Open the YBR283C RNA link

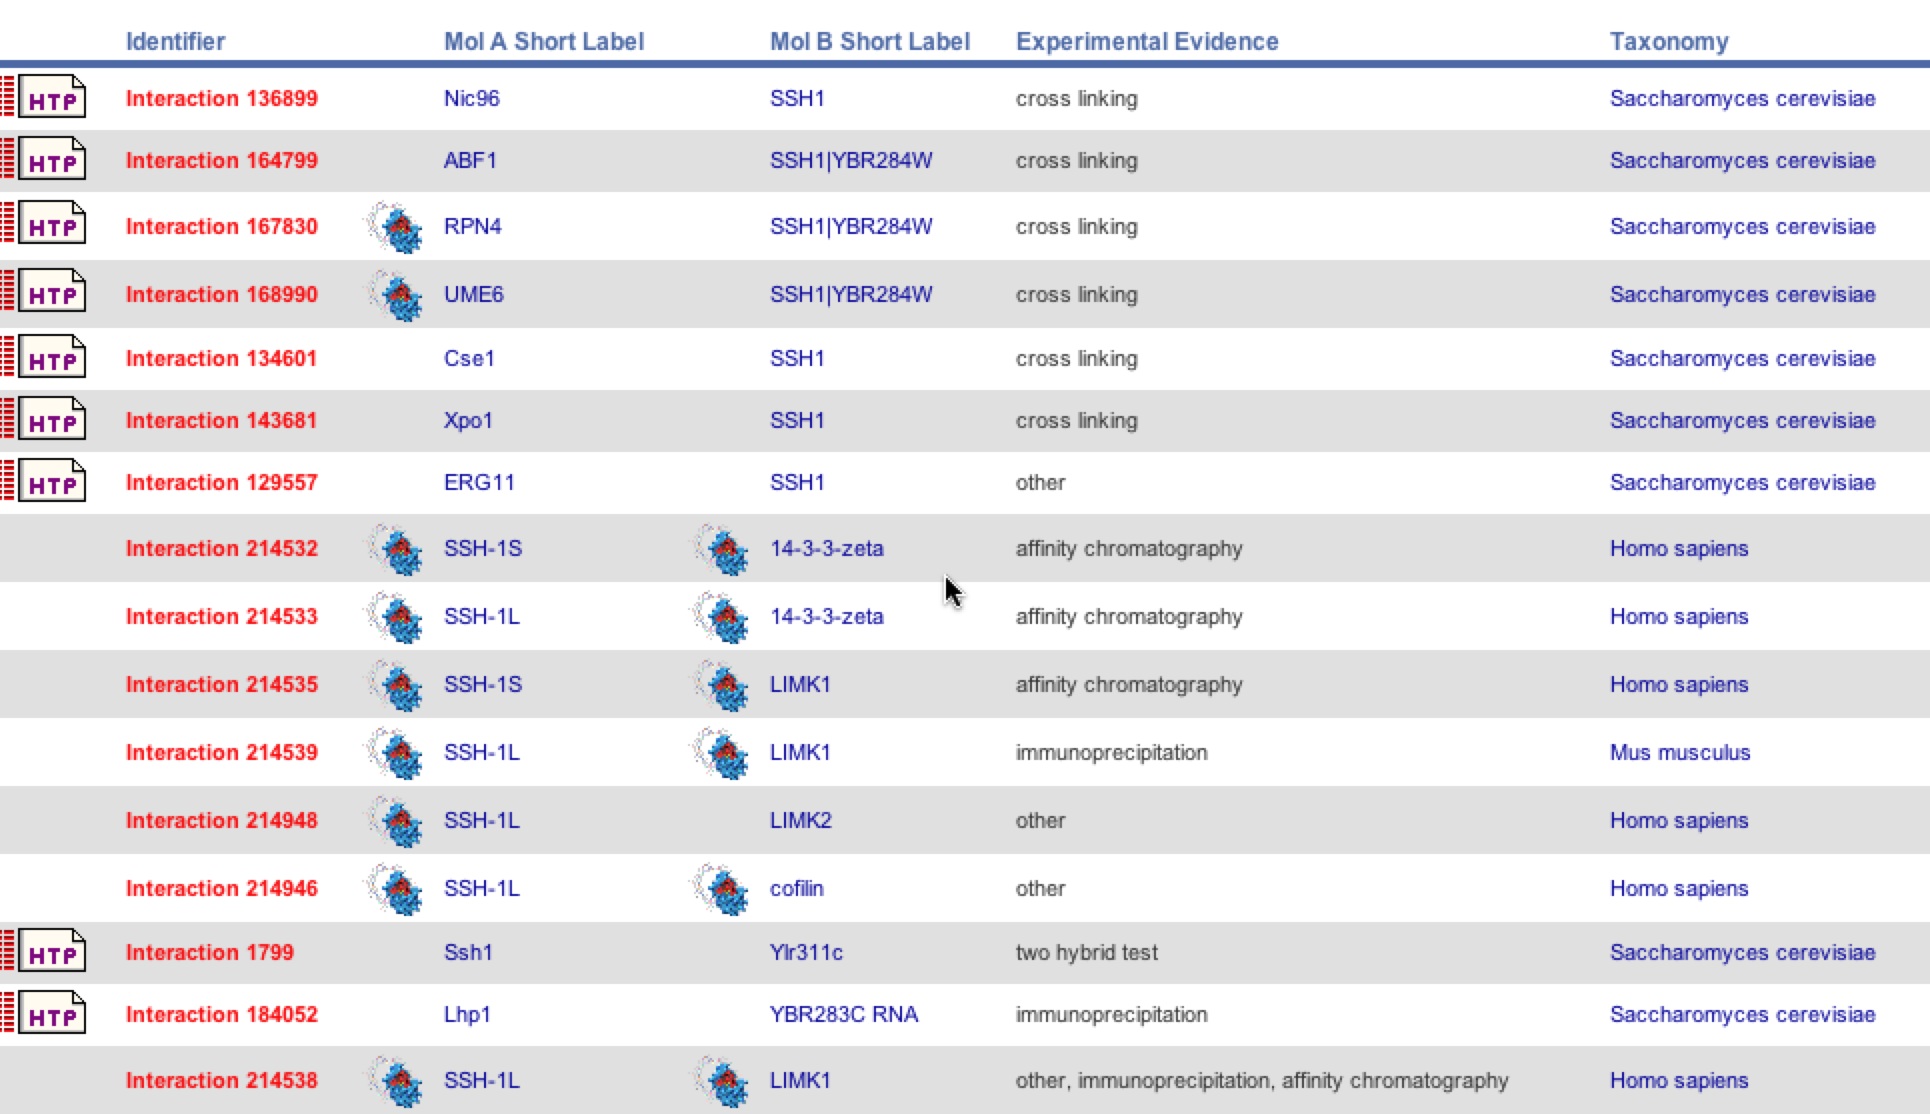tap(843, 1014)
